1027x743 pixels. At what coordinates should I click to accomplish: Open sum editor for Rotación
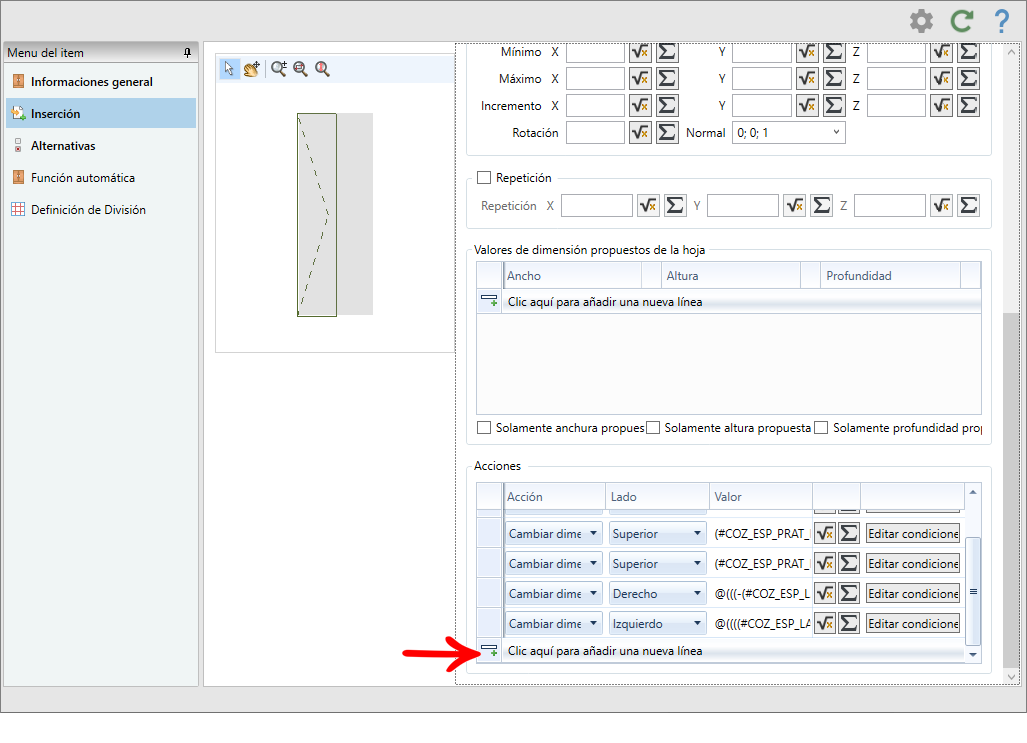667,132
